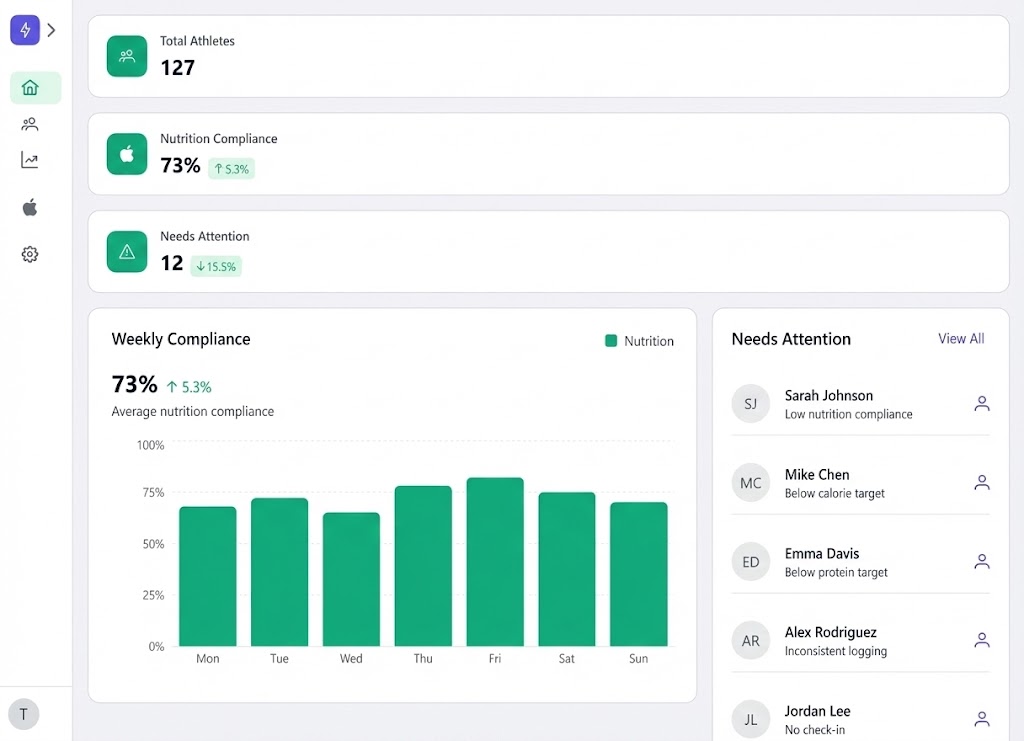Click the Needs Attention stat card
1024x741 pixels.
pyautogui.click(x=548, y=251)
